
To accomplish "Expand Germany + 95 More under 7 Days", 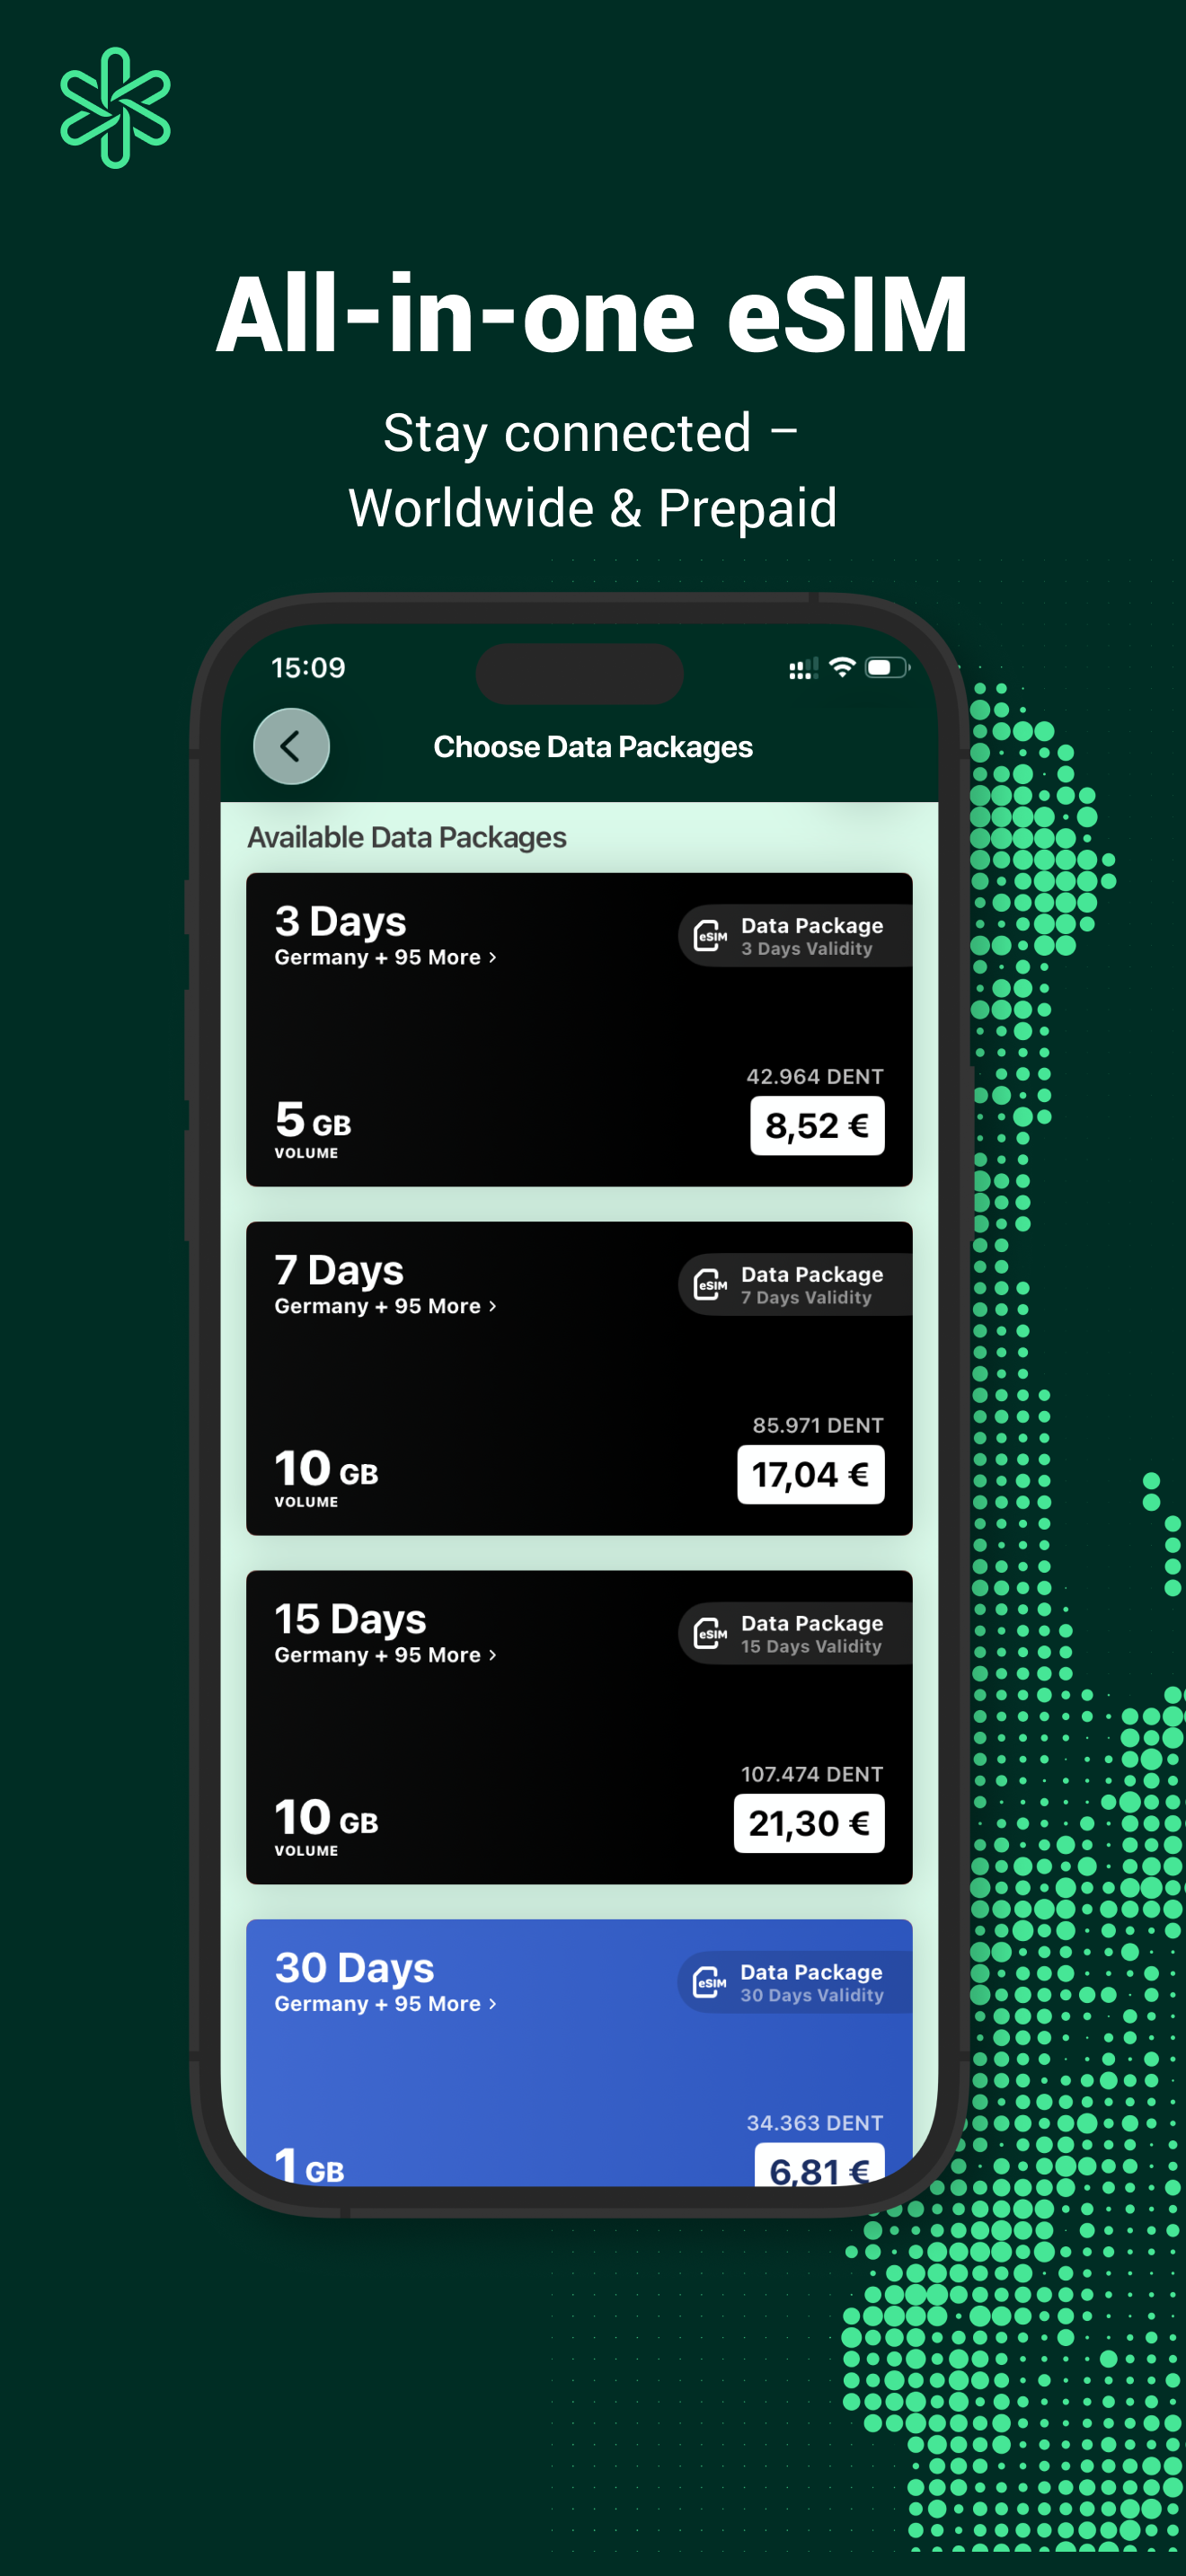I will pyautogui.click(x=384, y=1306).
